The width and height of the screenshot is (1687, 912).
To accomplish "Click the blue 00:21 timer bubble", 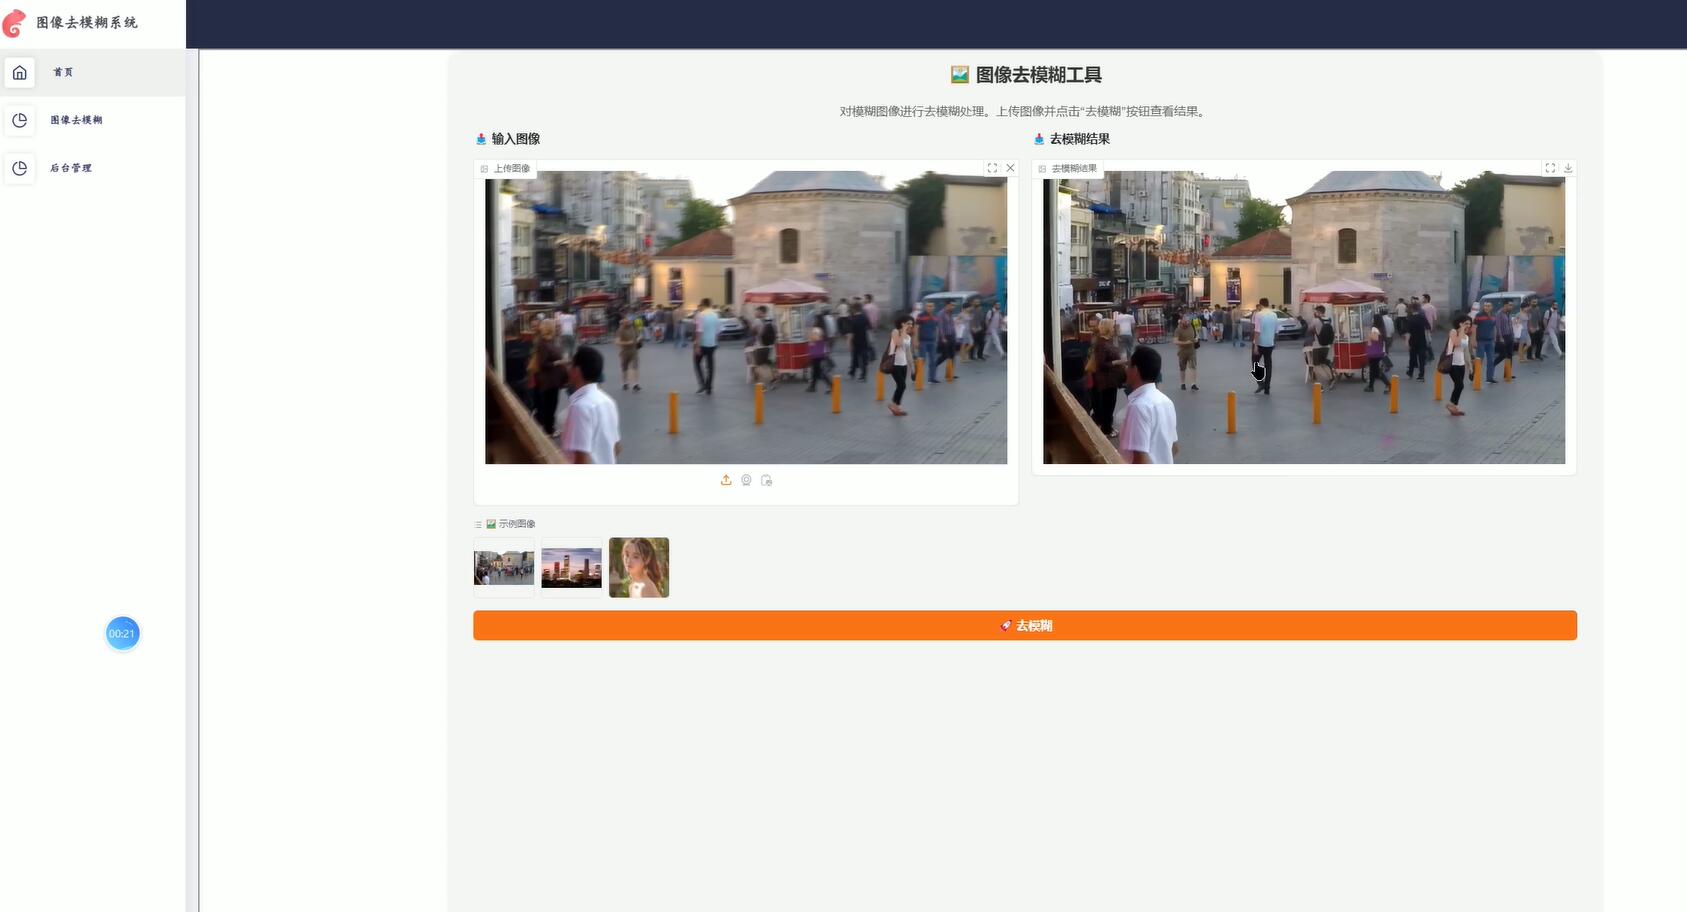I will pos(122,634).
